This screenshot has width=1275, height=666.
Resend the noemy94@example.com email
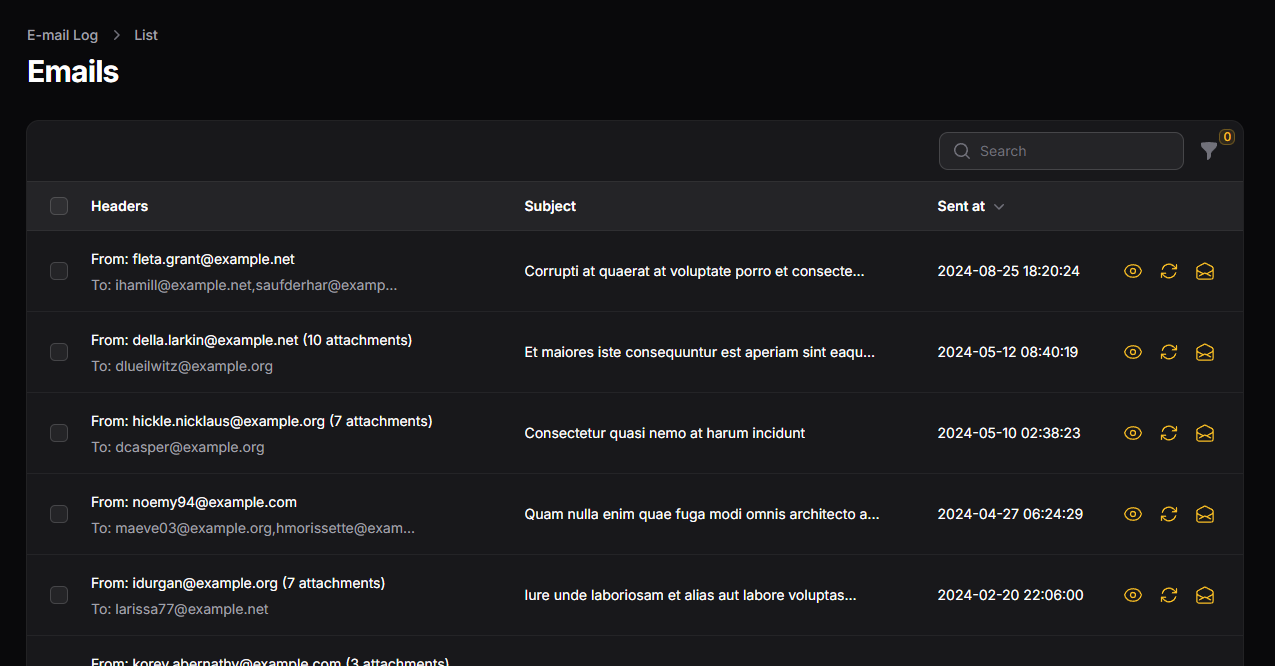click(1169, 514)
